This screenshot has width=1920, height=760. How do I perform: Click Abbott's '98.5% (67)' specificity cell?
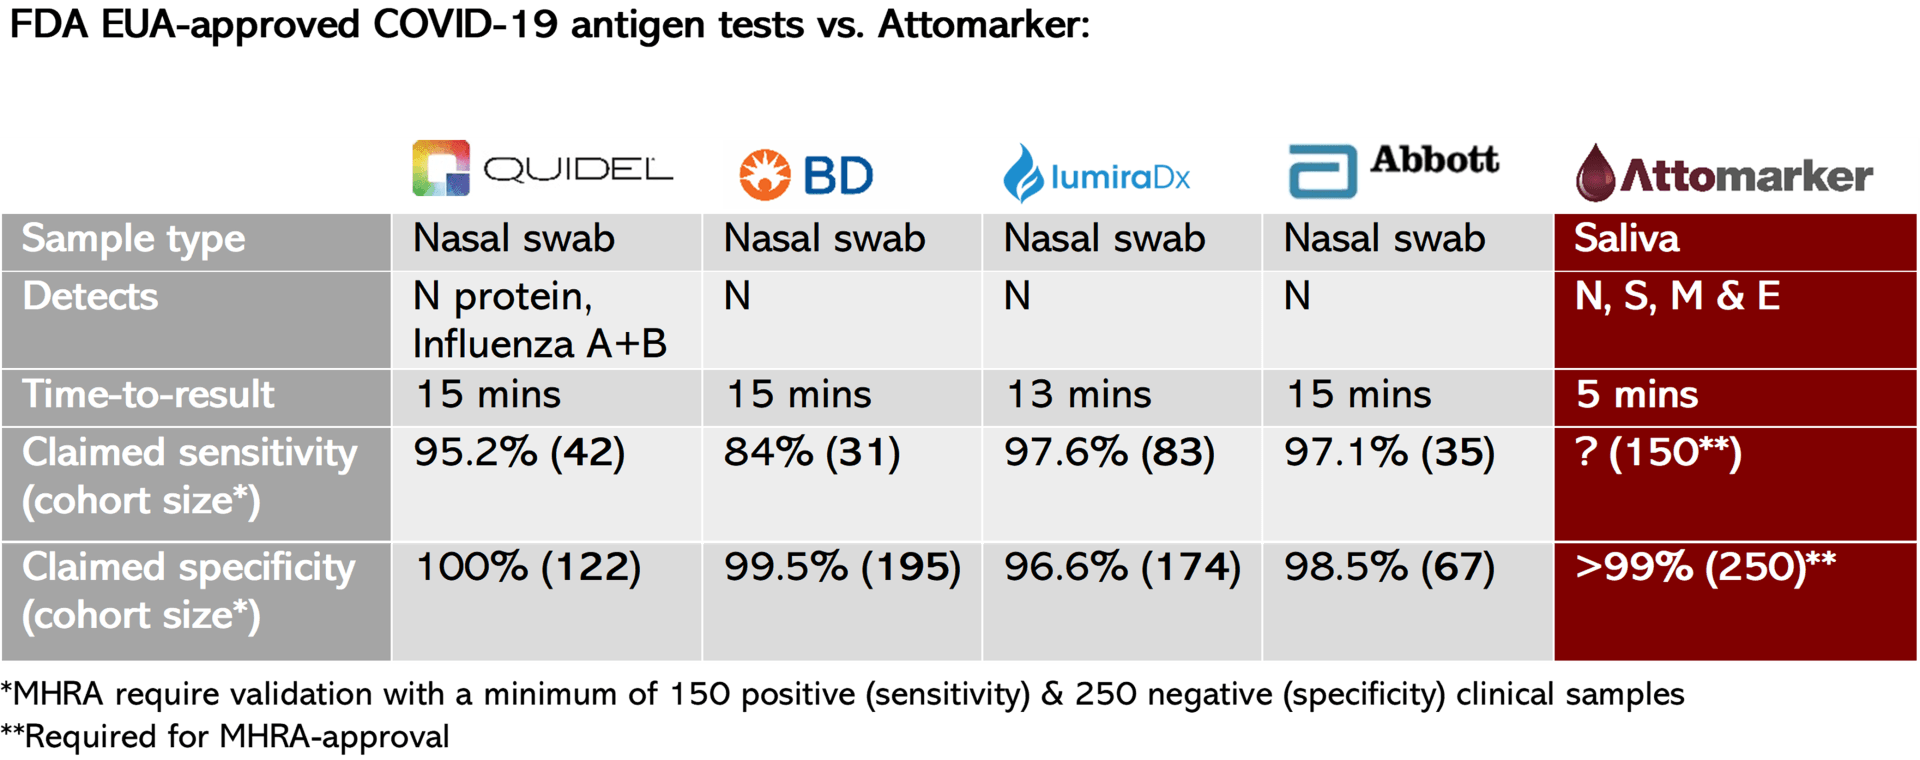pyautogui.click(x=1389, y=568)
